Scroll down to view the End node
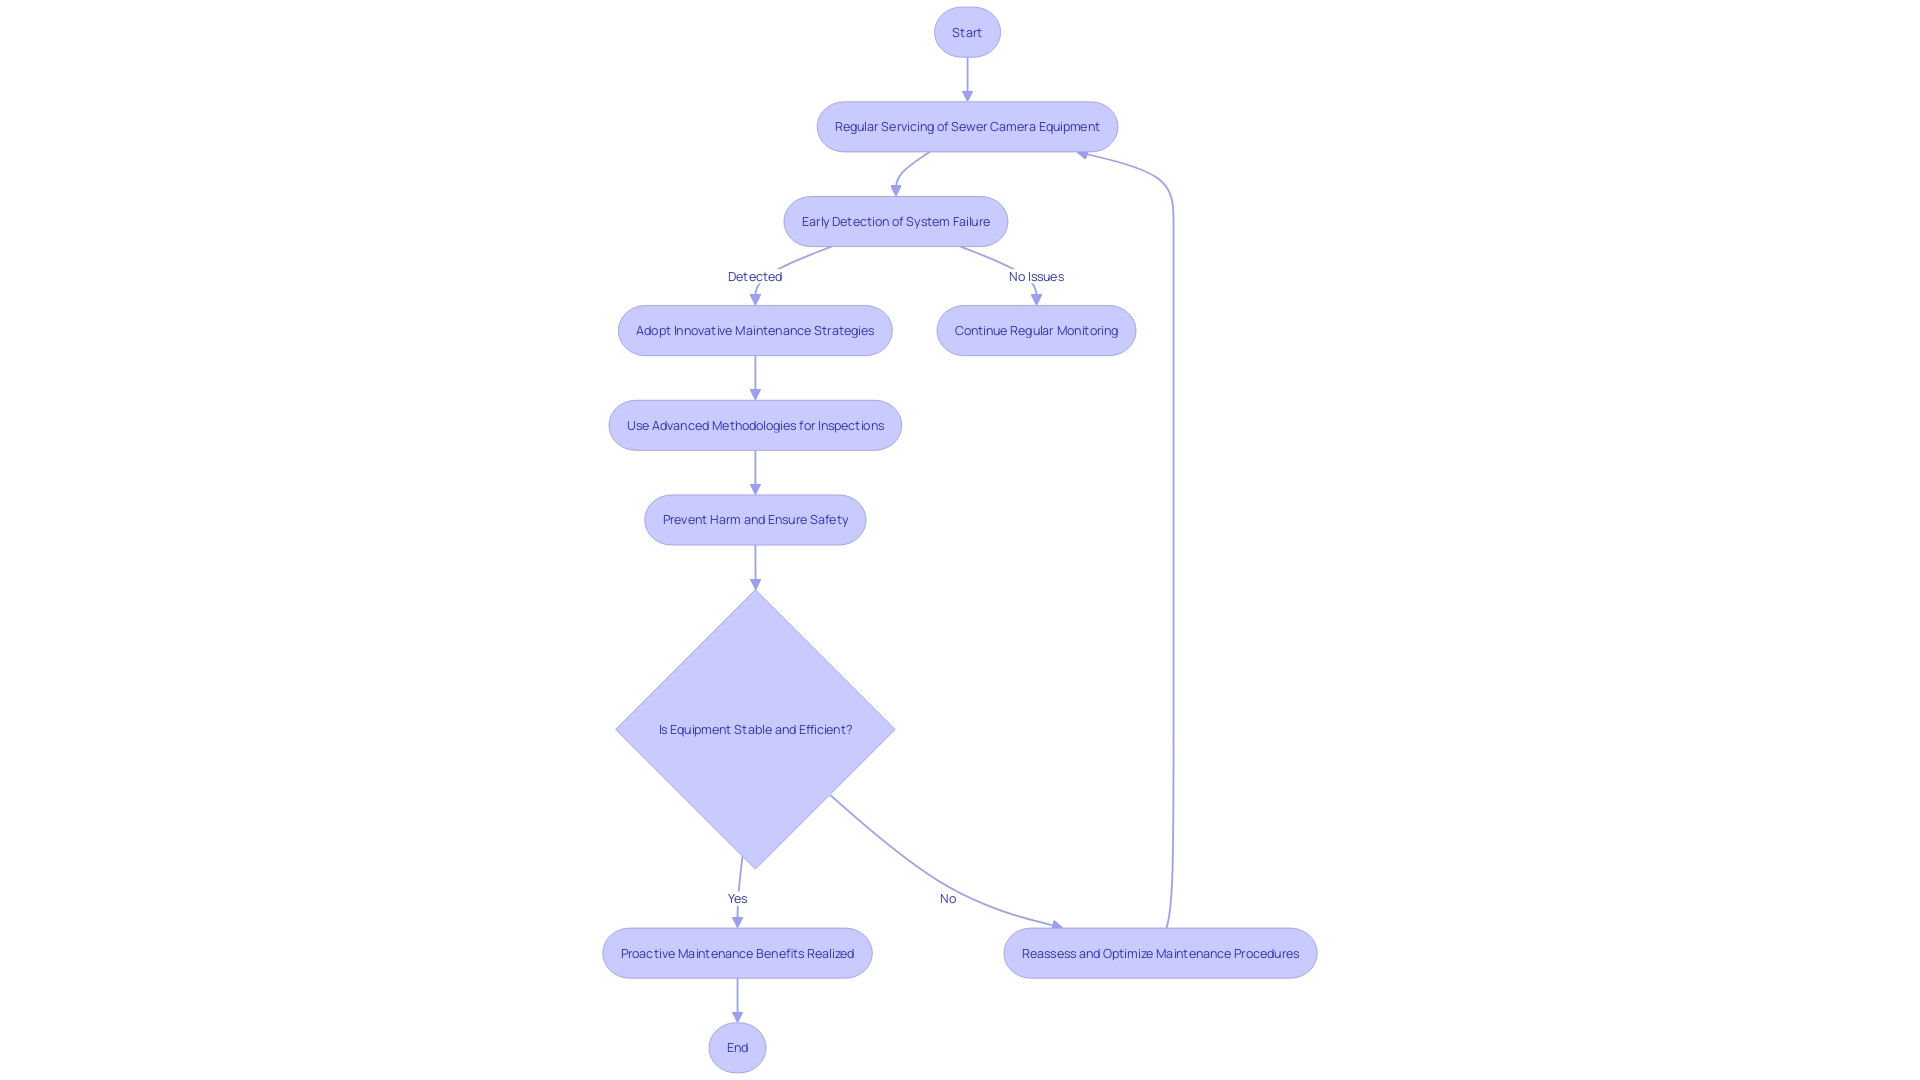The height and width of the screenshot is (1080, 1920). 737,1047
